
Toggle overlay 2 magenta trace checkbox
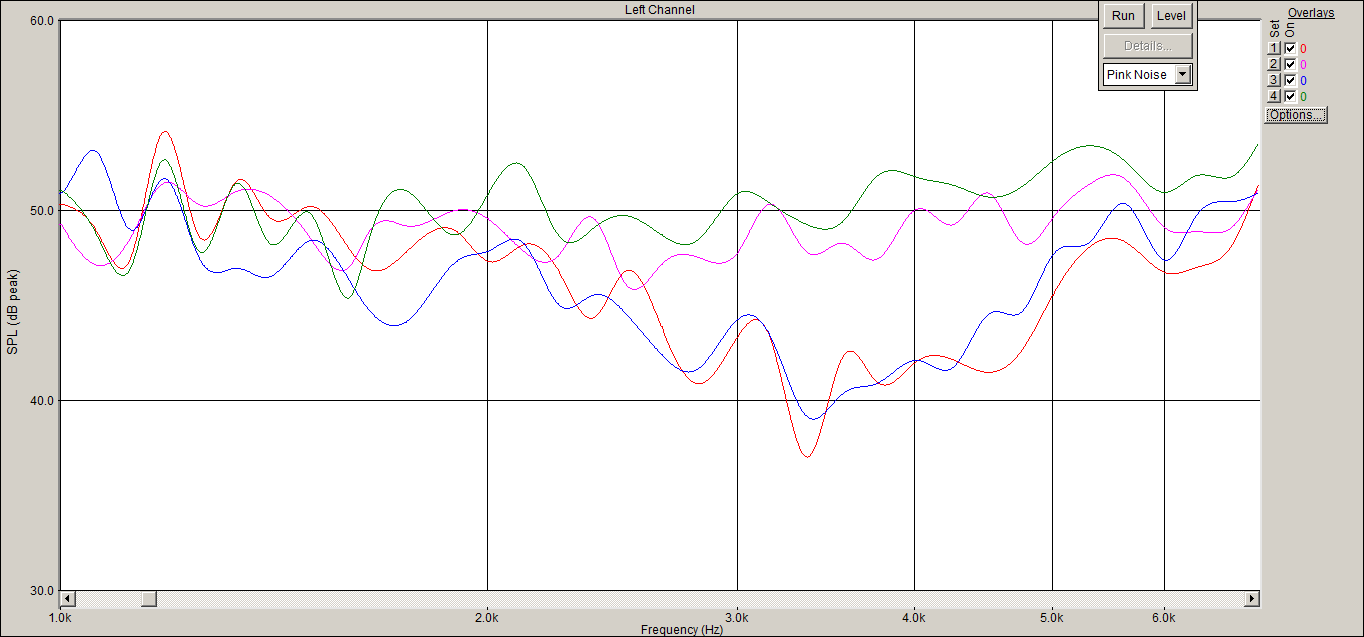pos(1290,64)
